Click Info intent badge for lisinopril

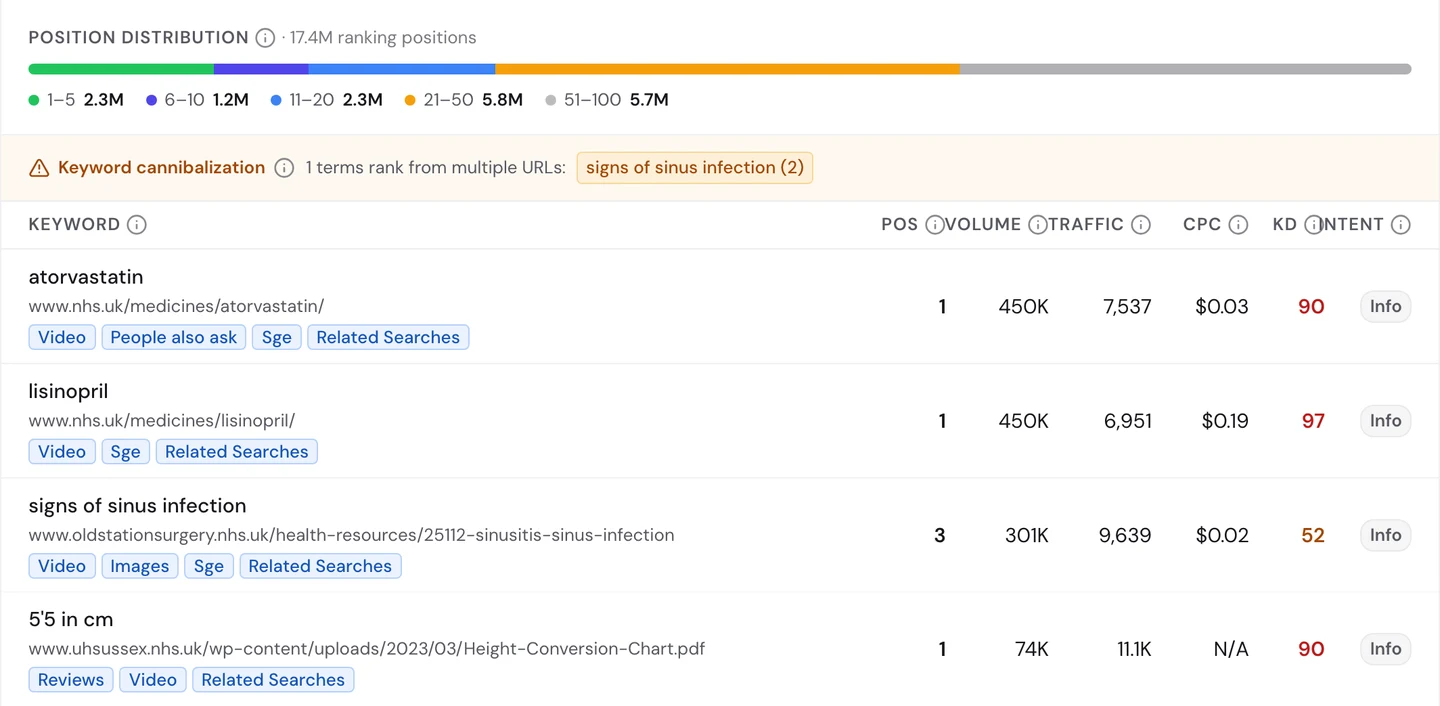1385,421
